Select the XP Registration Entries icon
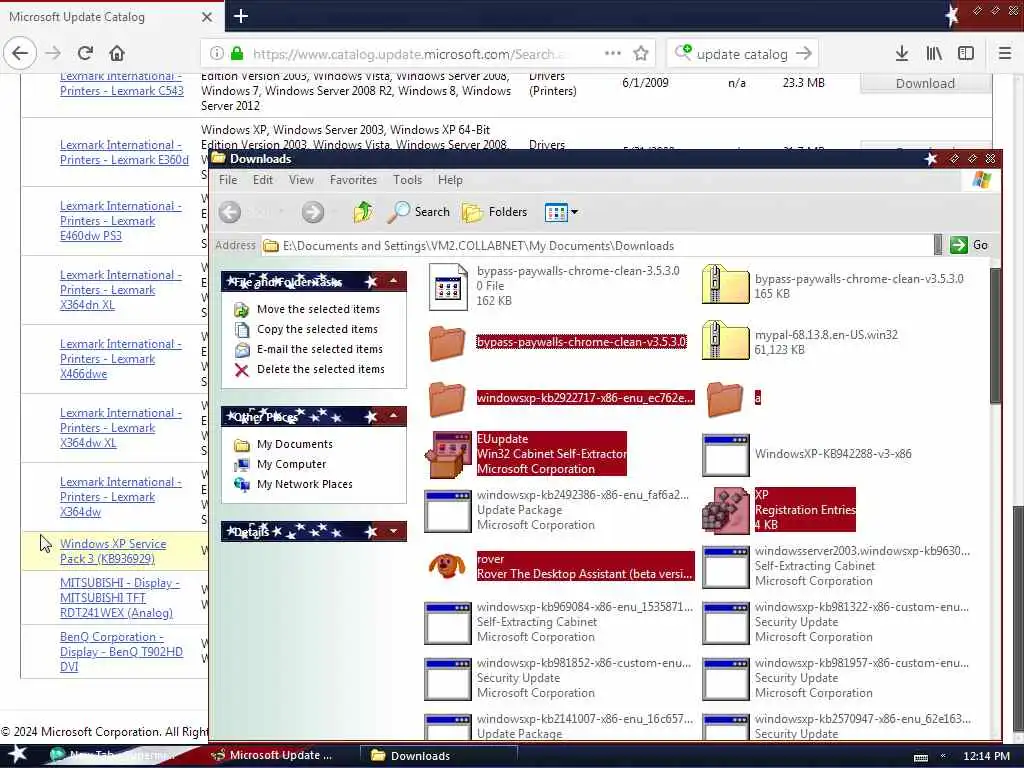Screen dimensions: 1024x768 725,510
